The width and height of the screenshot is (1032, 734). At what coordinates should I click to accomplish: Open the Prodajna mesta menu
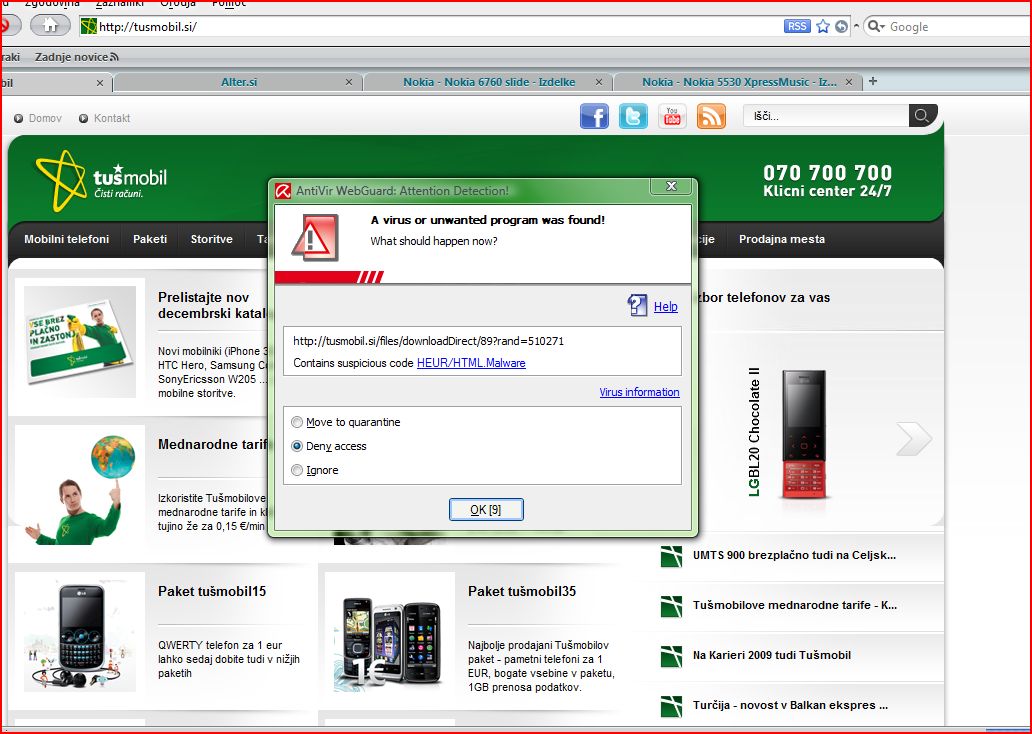click(782, 239)
